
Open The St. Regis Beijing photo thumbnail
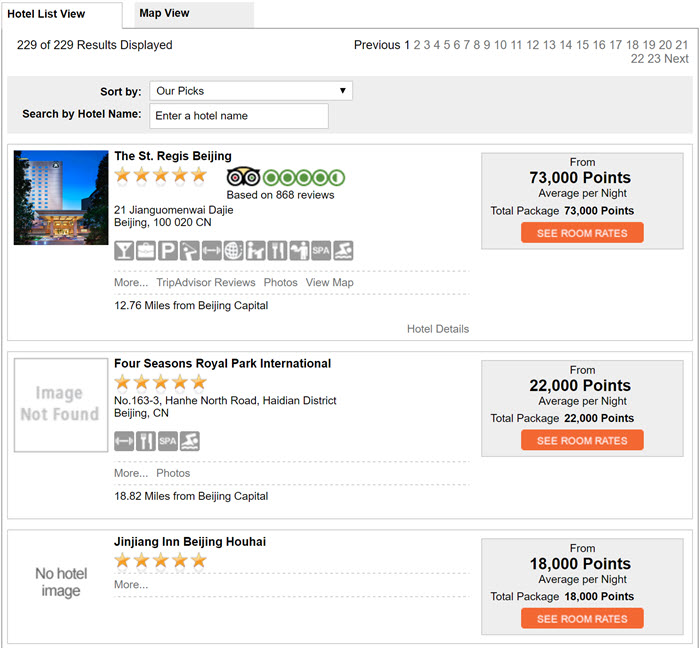pyautogui.click(x=61, y=198)
